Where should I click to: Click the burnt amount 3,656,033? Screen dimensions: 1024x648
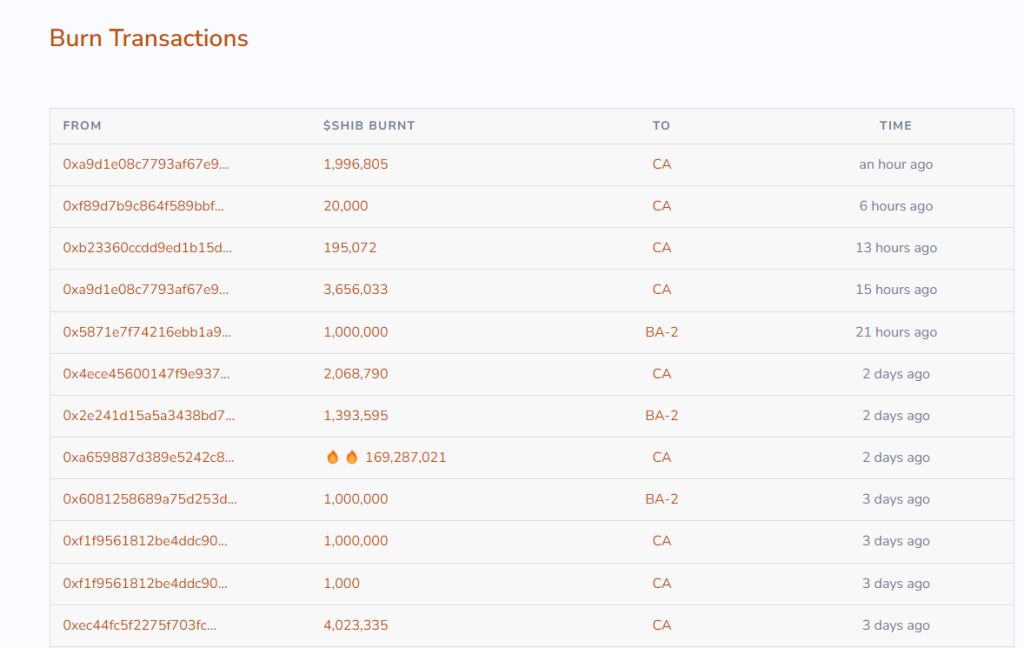(x=356, y=289)
